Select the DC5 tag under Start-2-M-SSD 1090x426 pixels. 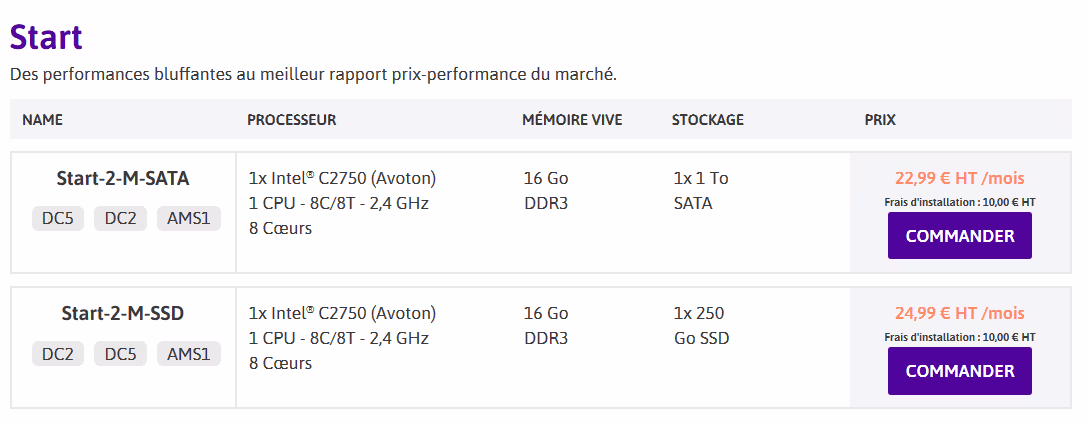(x=119, y=353)
